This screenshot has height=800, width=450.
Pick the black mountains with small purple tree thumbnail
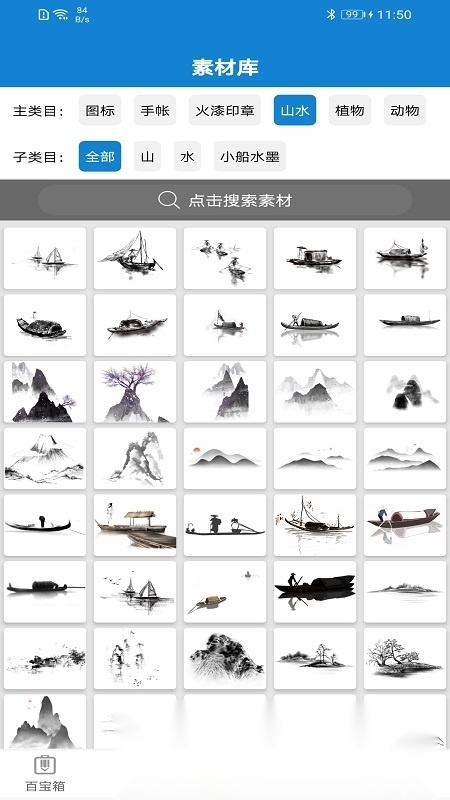tap(45, 392)
